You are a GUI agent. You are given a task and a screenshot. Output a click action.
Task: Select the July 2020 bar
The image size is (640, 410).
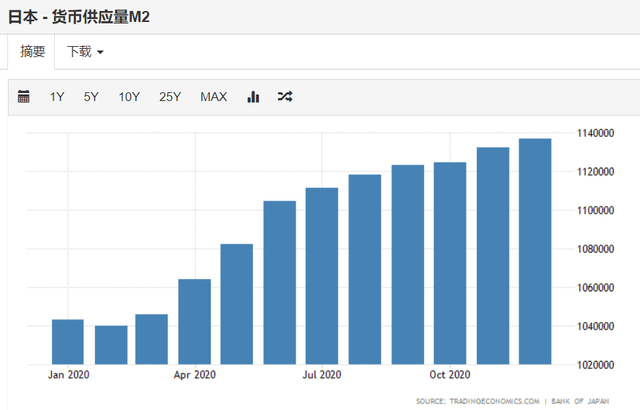click(322, 276)
